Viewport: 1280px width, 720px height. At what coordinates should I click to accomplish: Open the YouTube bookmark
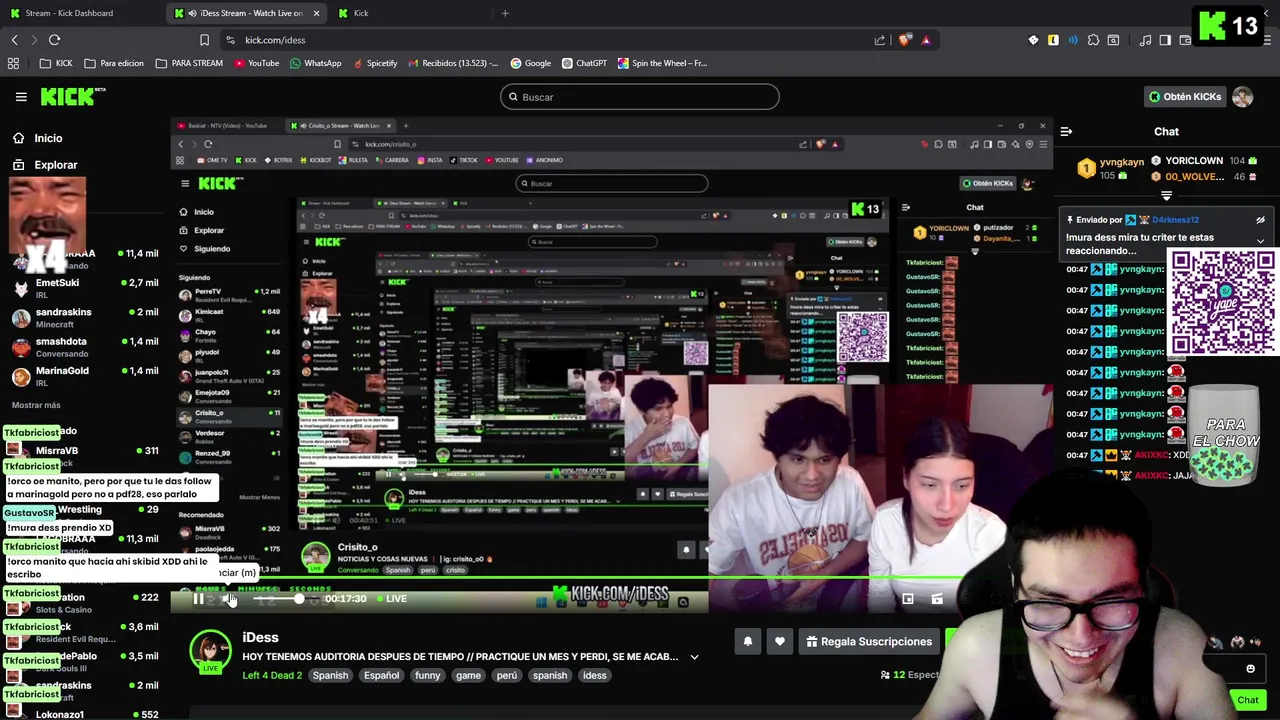pos(257,63)
